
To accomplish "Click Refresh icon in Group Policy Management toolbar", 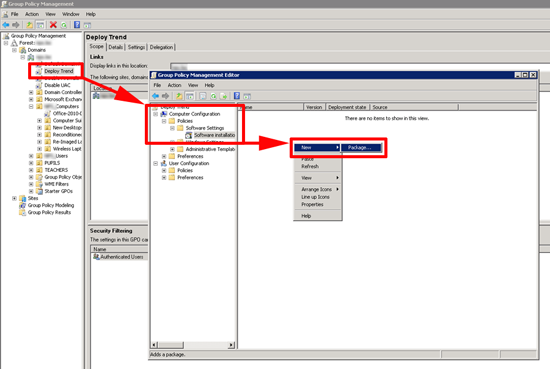I will pyautogui.click(x=64, y=25).
